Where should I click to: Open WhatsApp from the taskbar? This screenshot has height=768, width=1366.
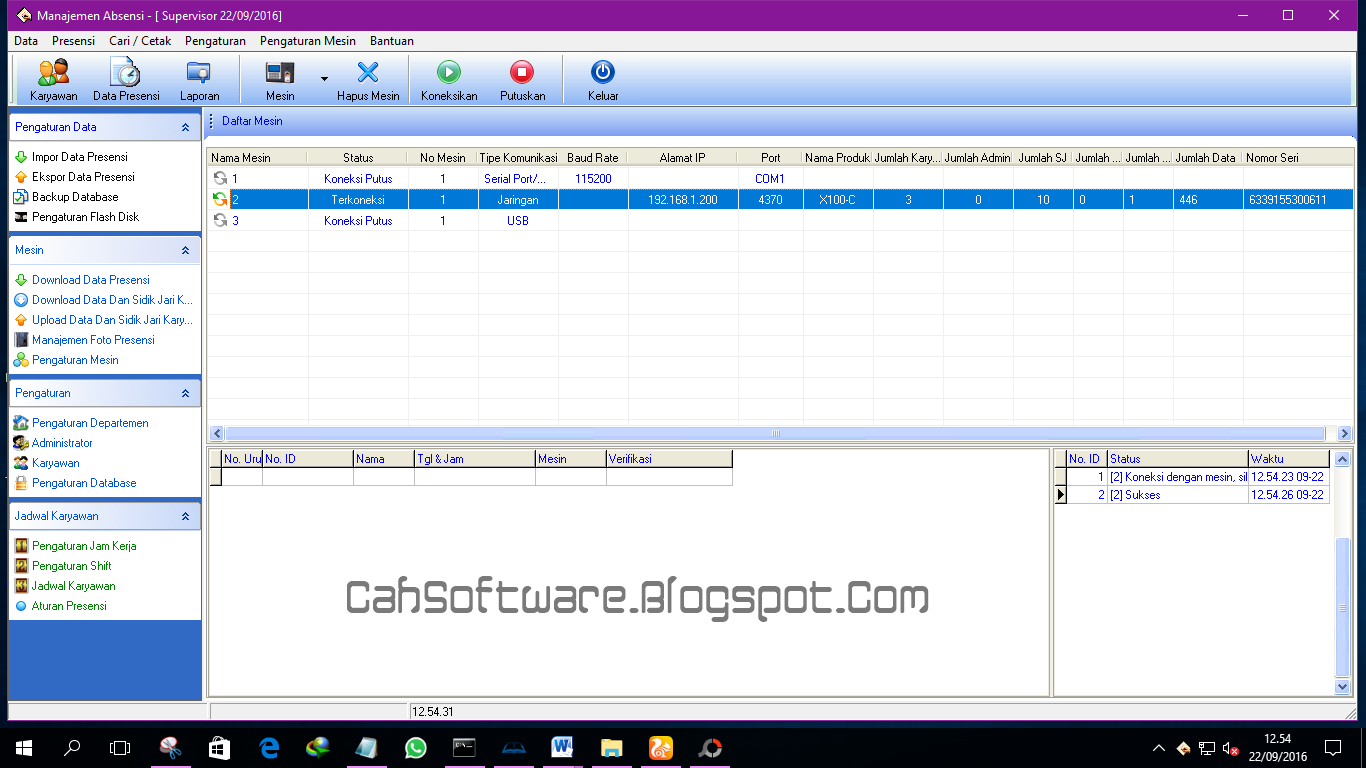[415, 747]
